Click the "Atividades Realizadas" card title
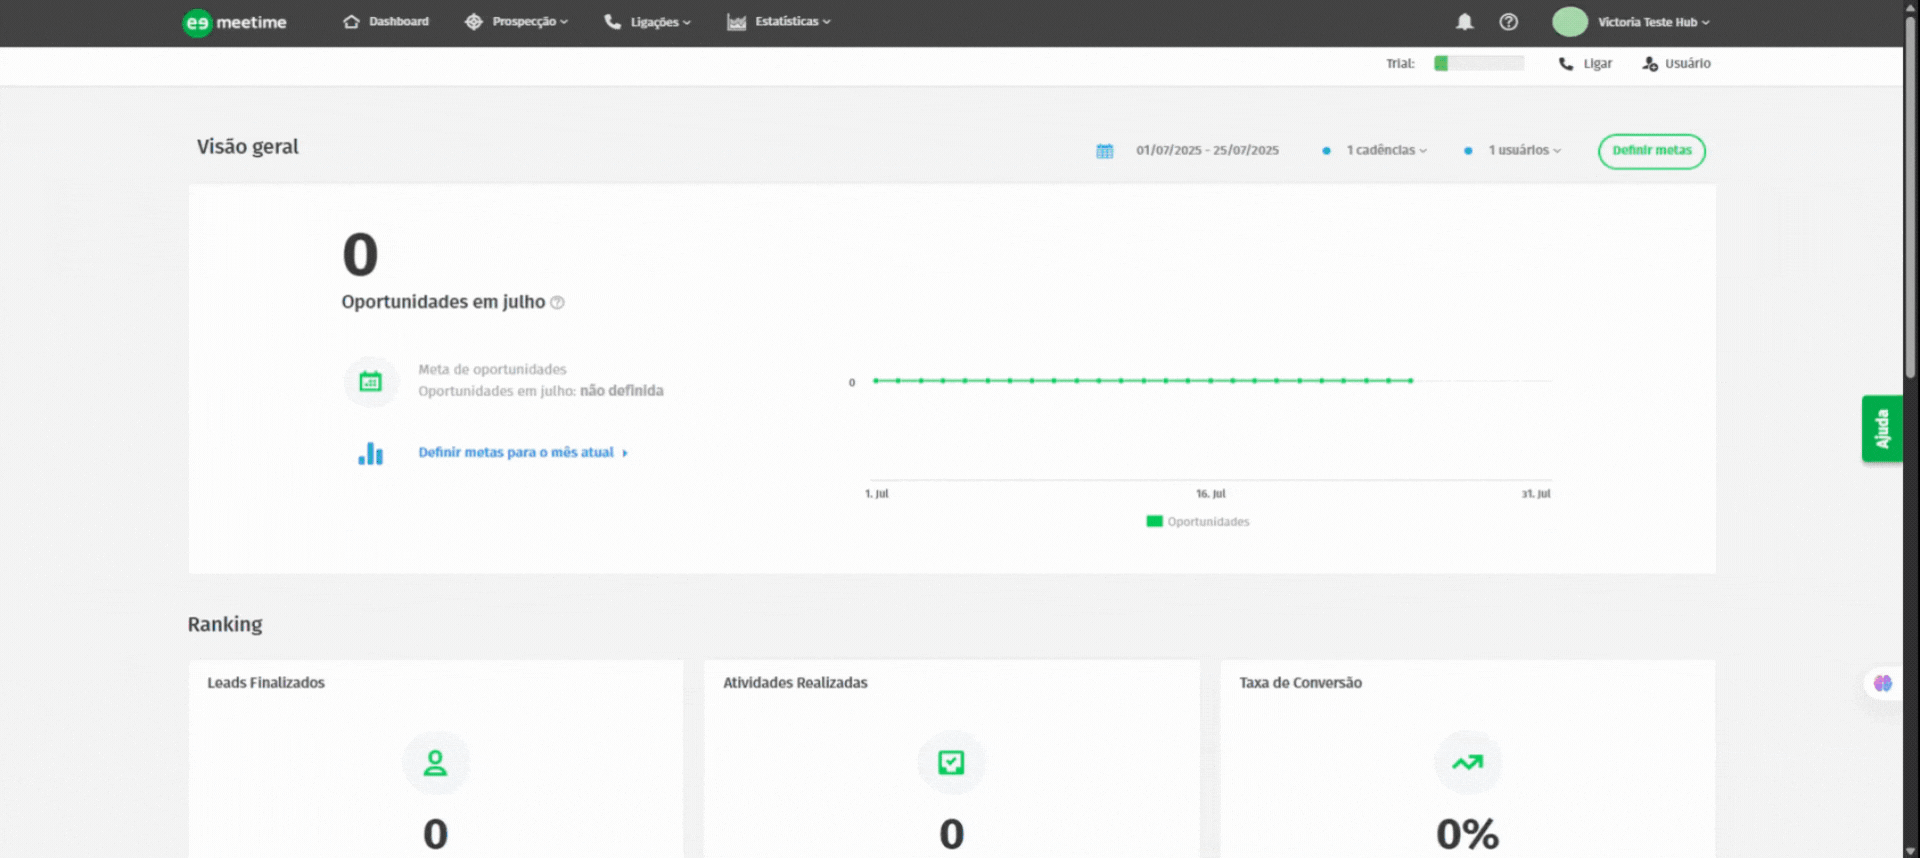This screenshot has width=1920, height=858. [x=796, y=682]
